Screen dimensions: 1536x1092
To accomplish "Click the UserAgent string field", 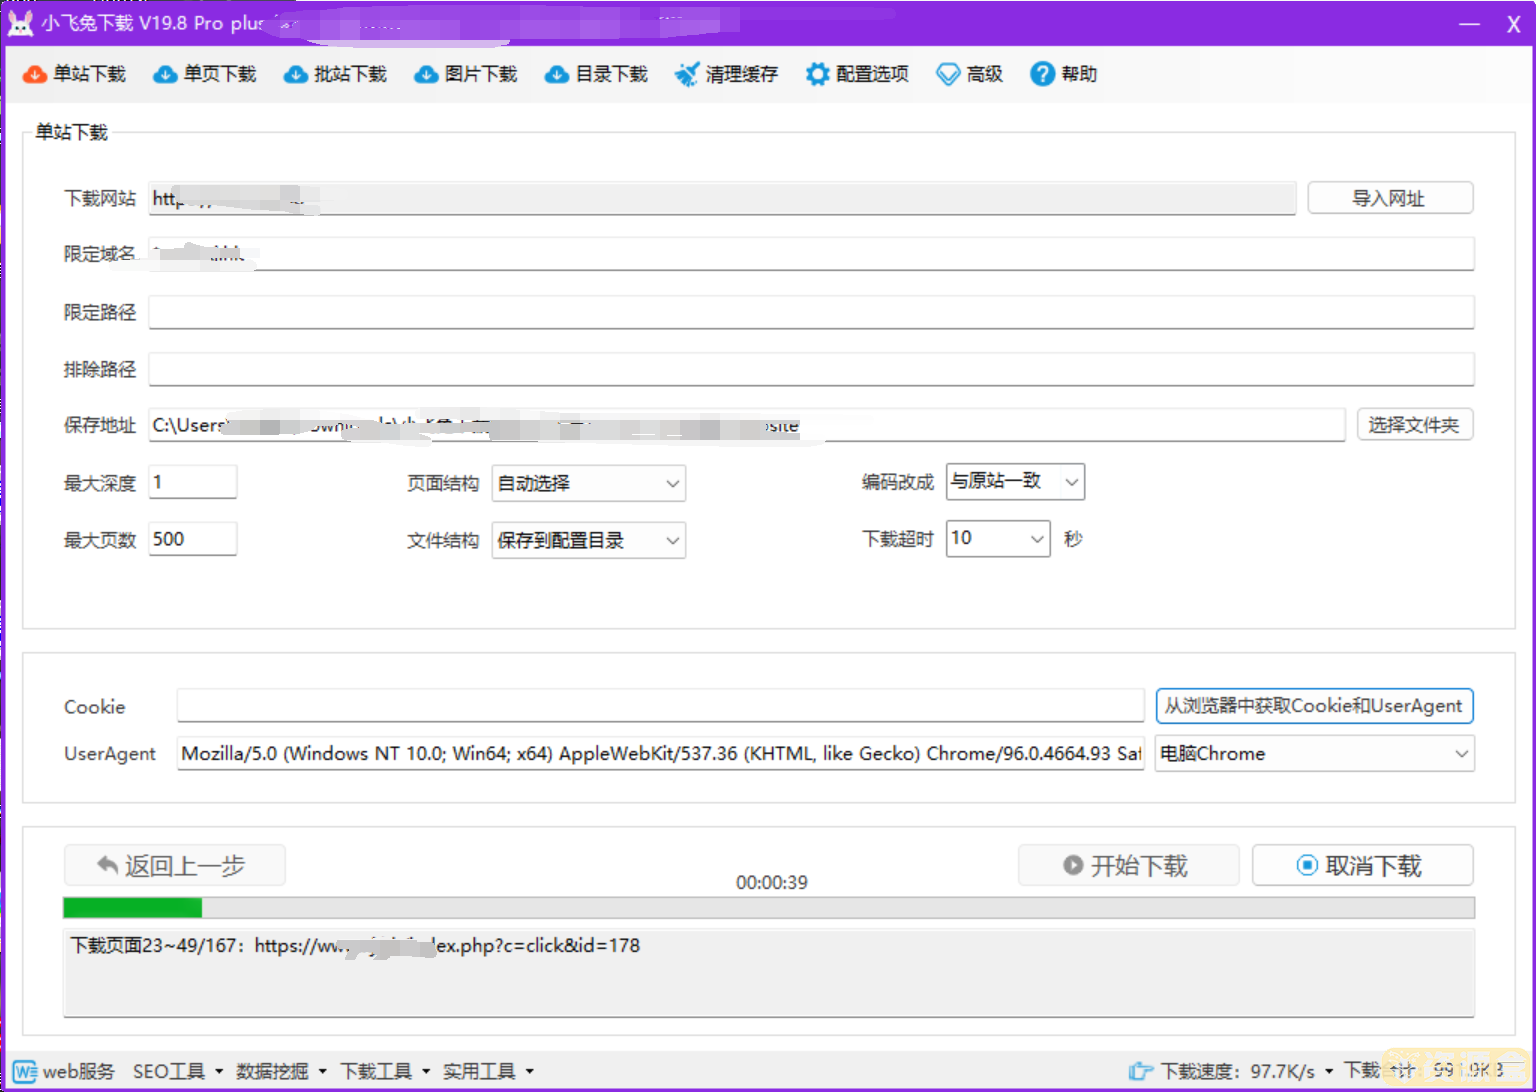I will click(660, 754).
